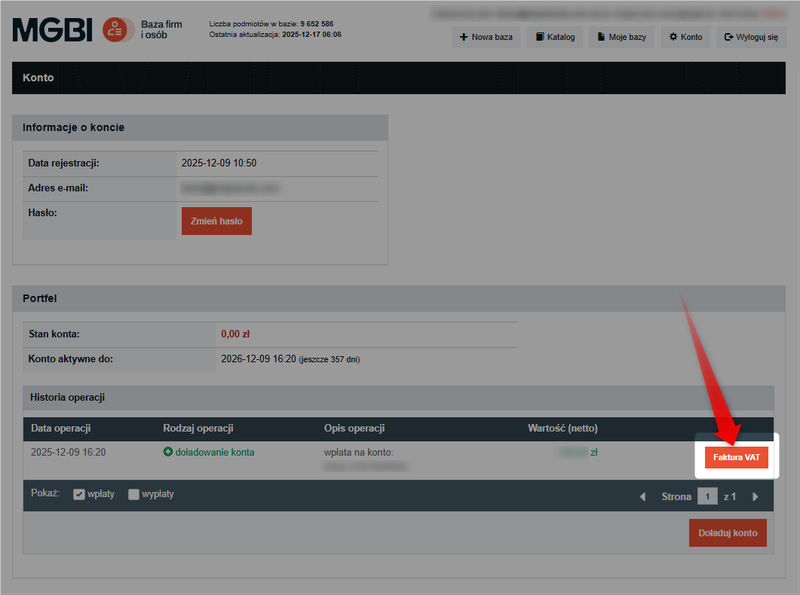Collapse the Historia operacji section header
800x595 pixels.
tap(66, 397)
